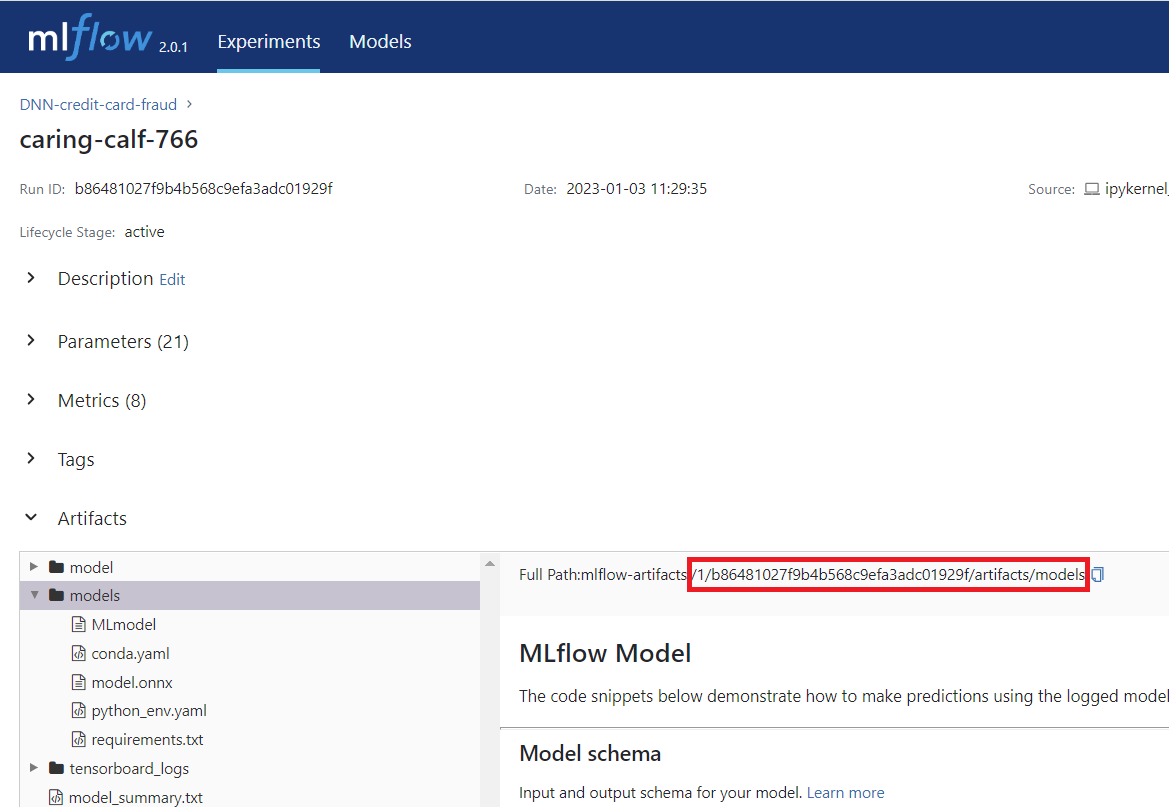
Task: Click the requirements.txt file icon
Action: (x=78, y=739)
